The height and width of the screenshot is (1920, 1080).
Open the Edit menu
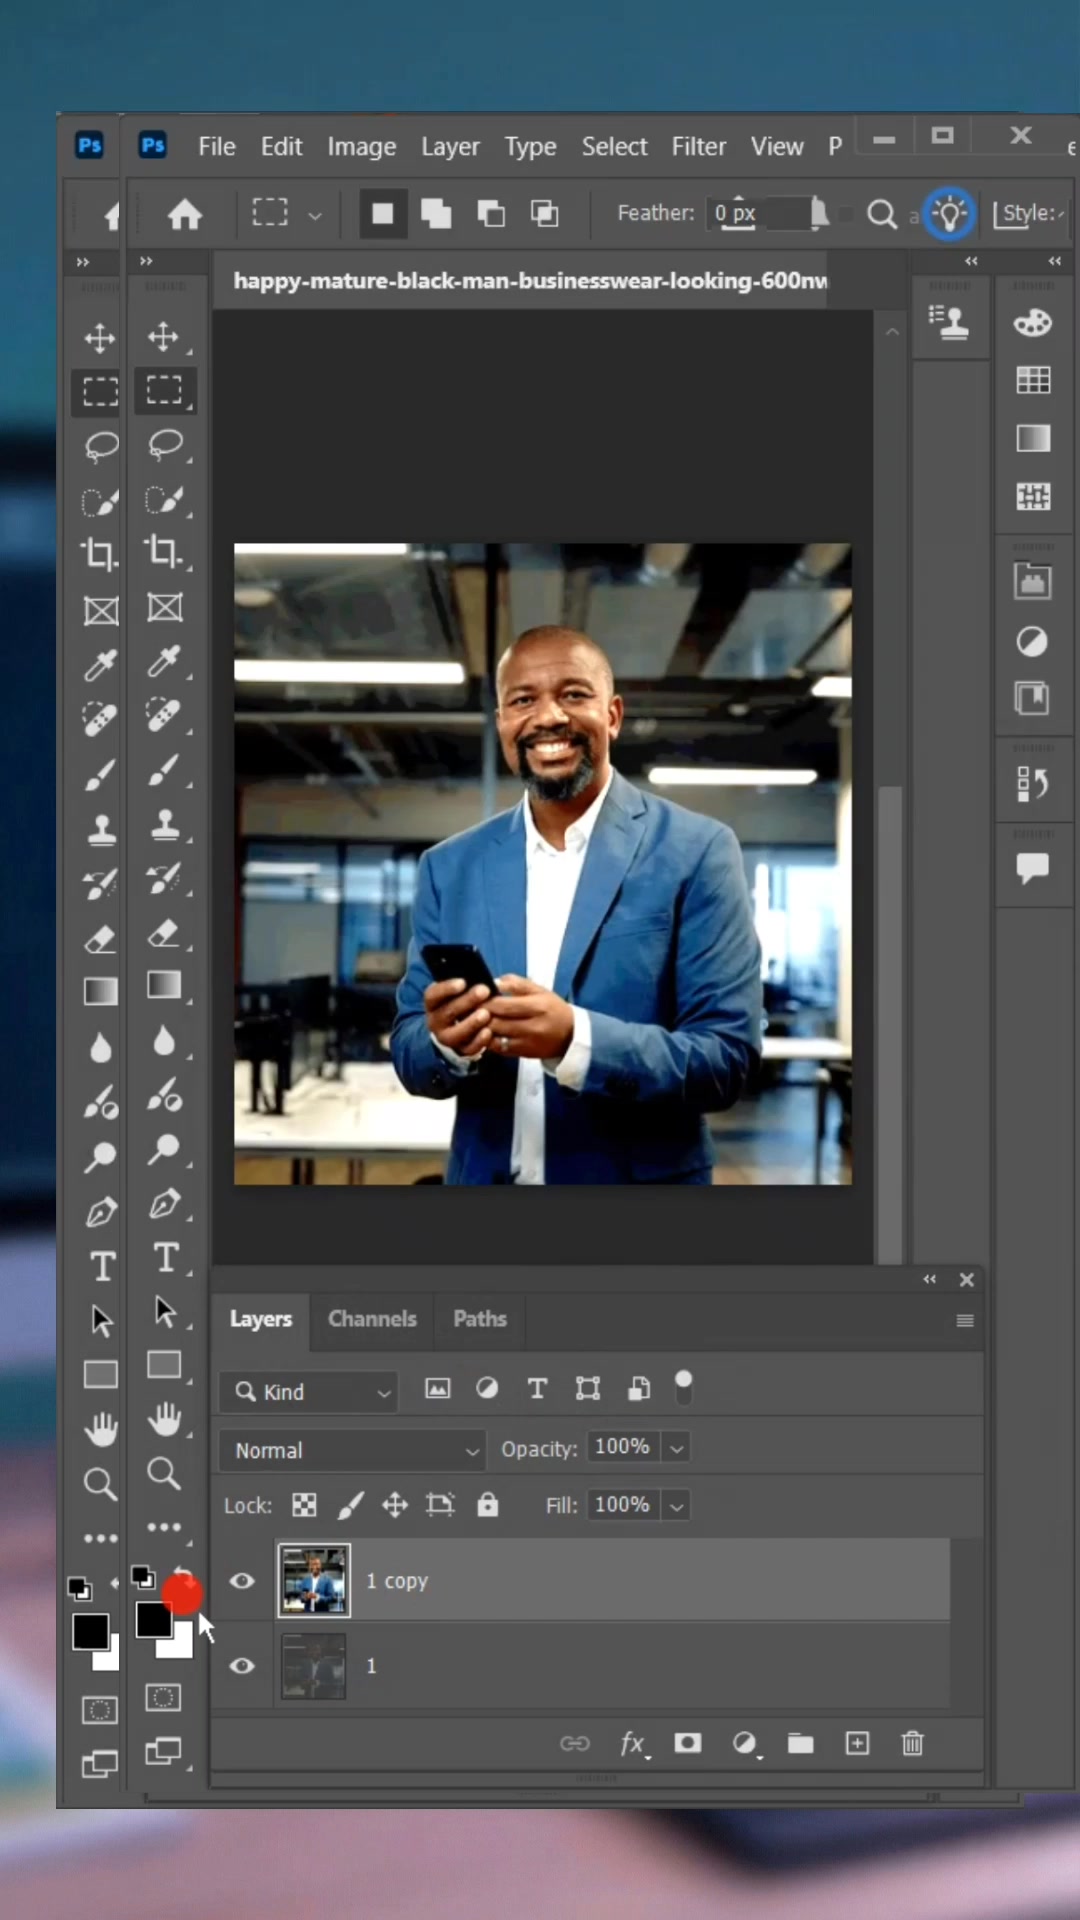(281, 146)
